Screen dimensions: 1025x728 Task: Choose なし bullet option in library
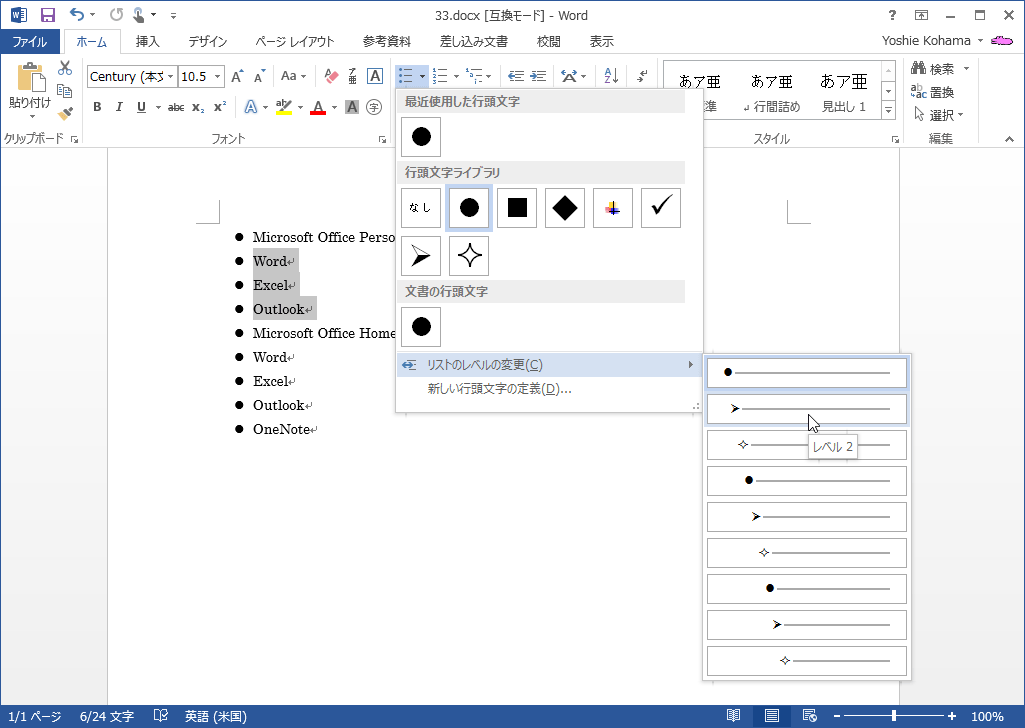click(420, 208)
